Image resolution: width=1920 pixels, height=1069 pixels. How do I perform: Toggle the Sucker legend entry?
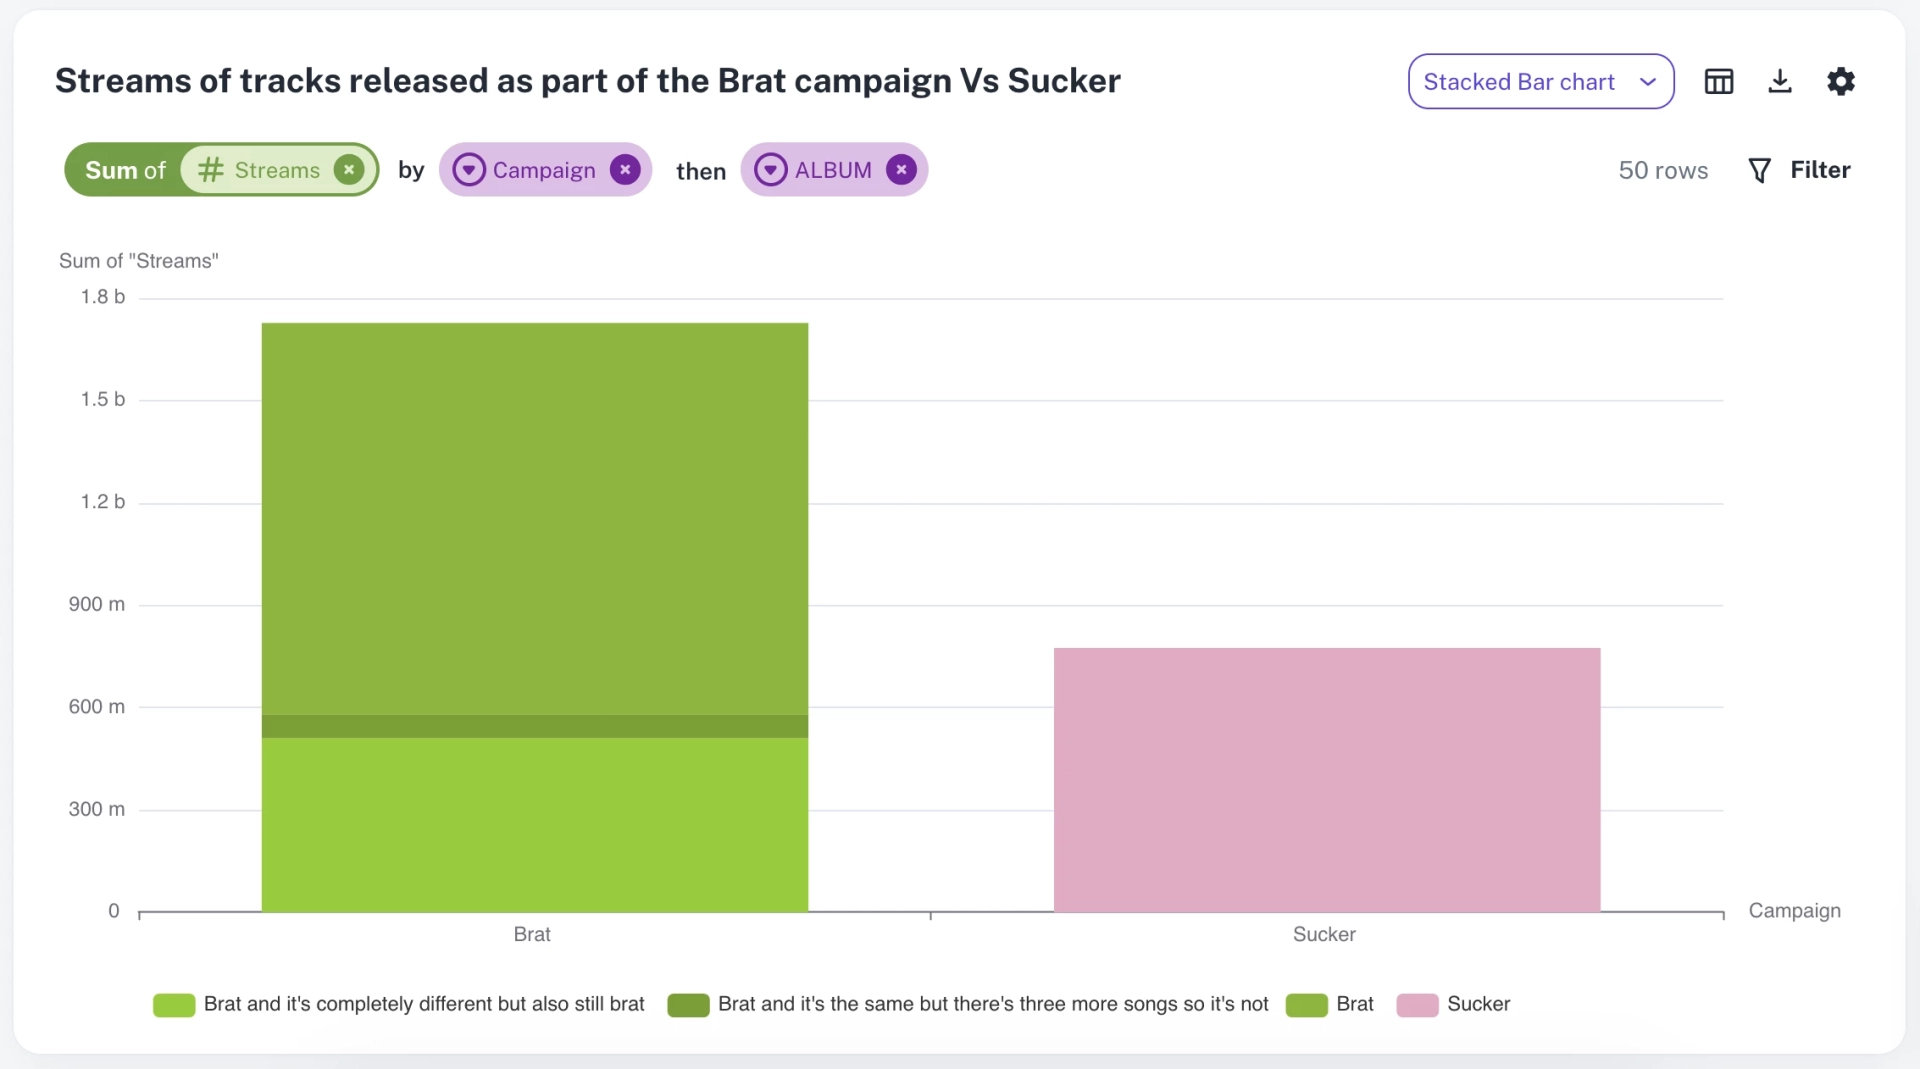point(1453,1004)
